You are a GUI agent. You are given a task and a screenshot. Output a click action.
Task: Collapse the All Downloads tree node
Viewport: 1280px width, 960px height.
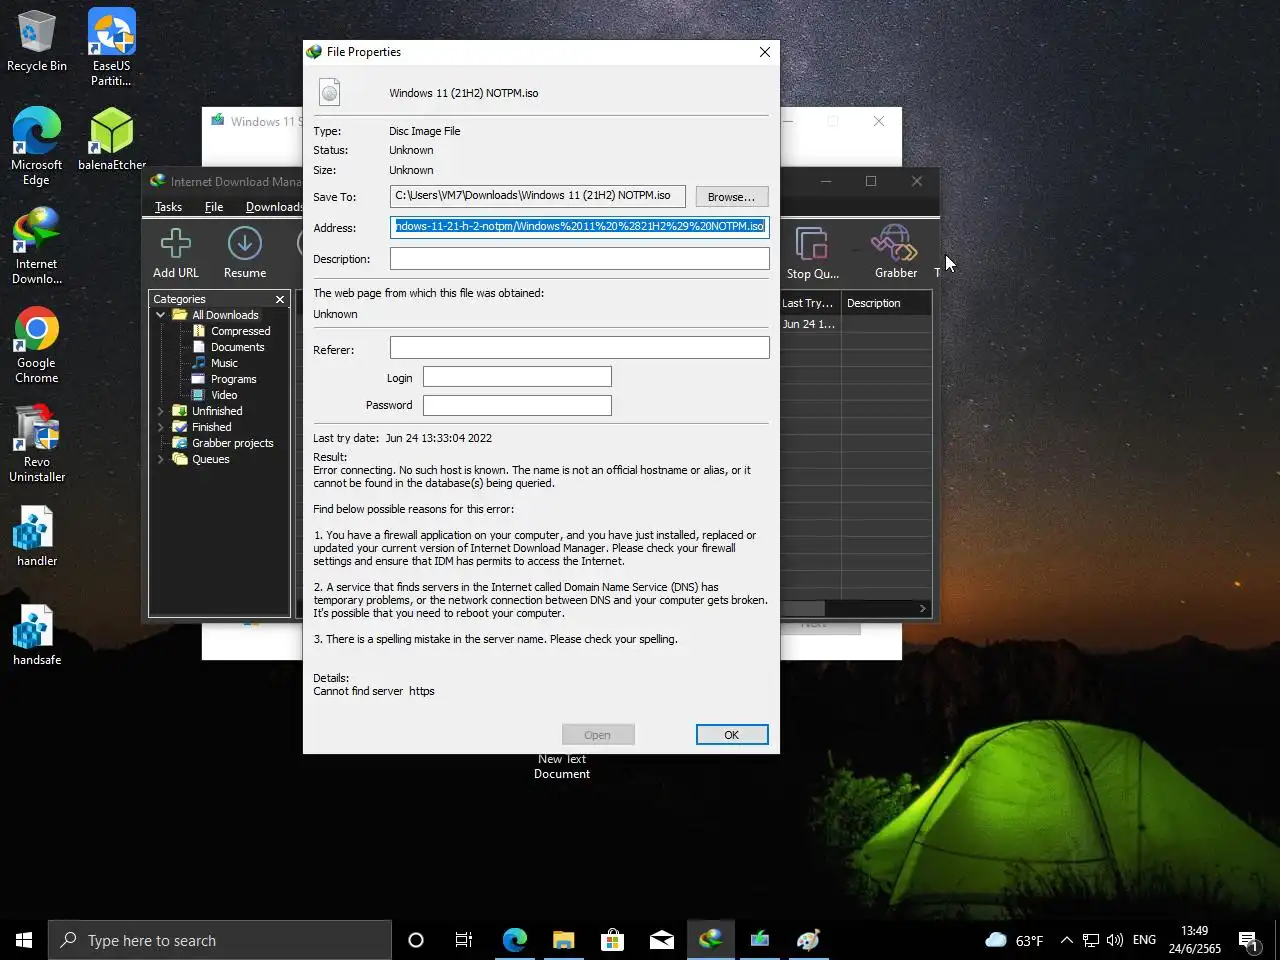(161, 315)
